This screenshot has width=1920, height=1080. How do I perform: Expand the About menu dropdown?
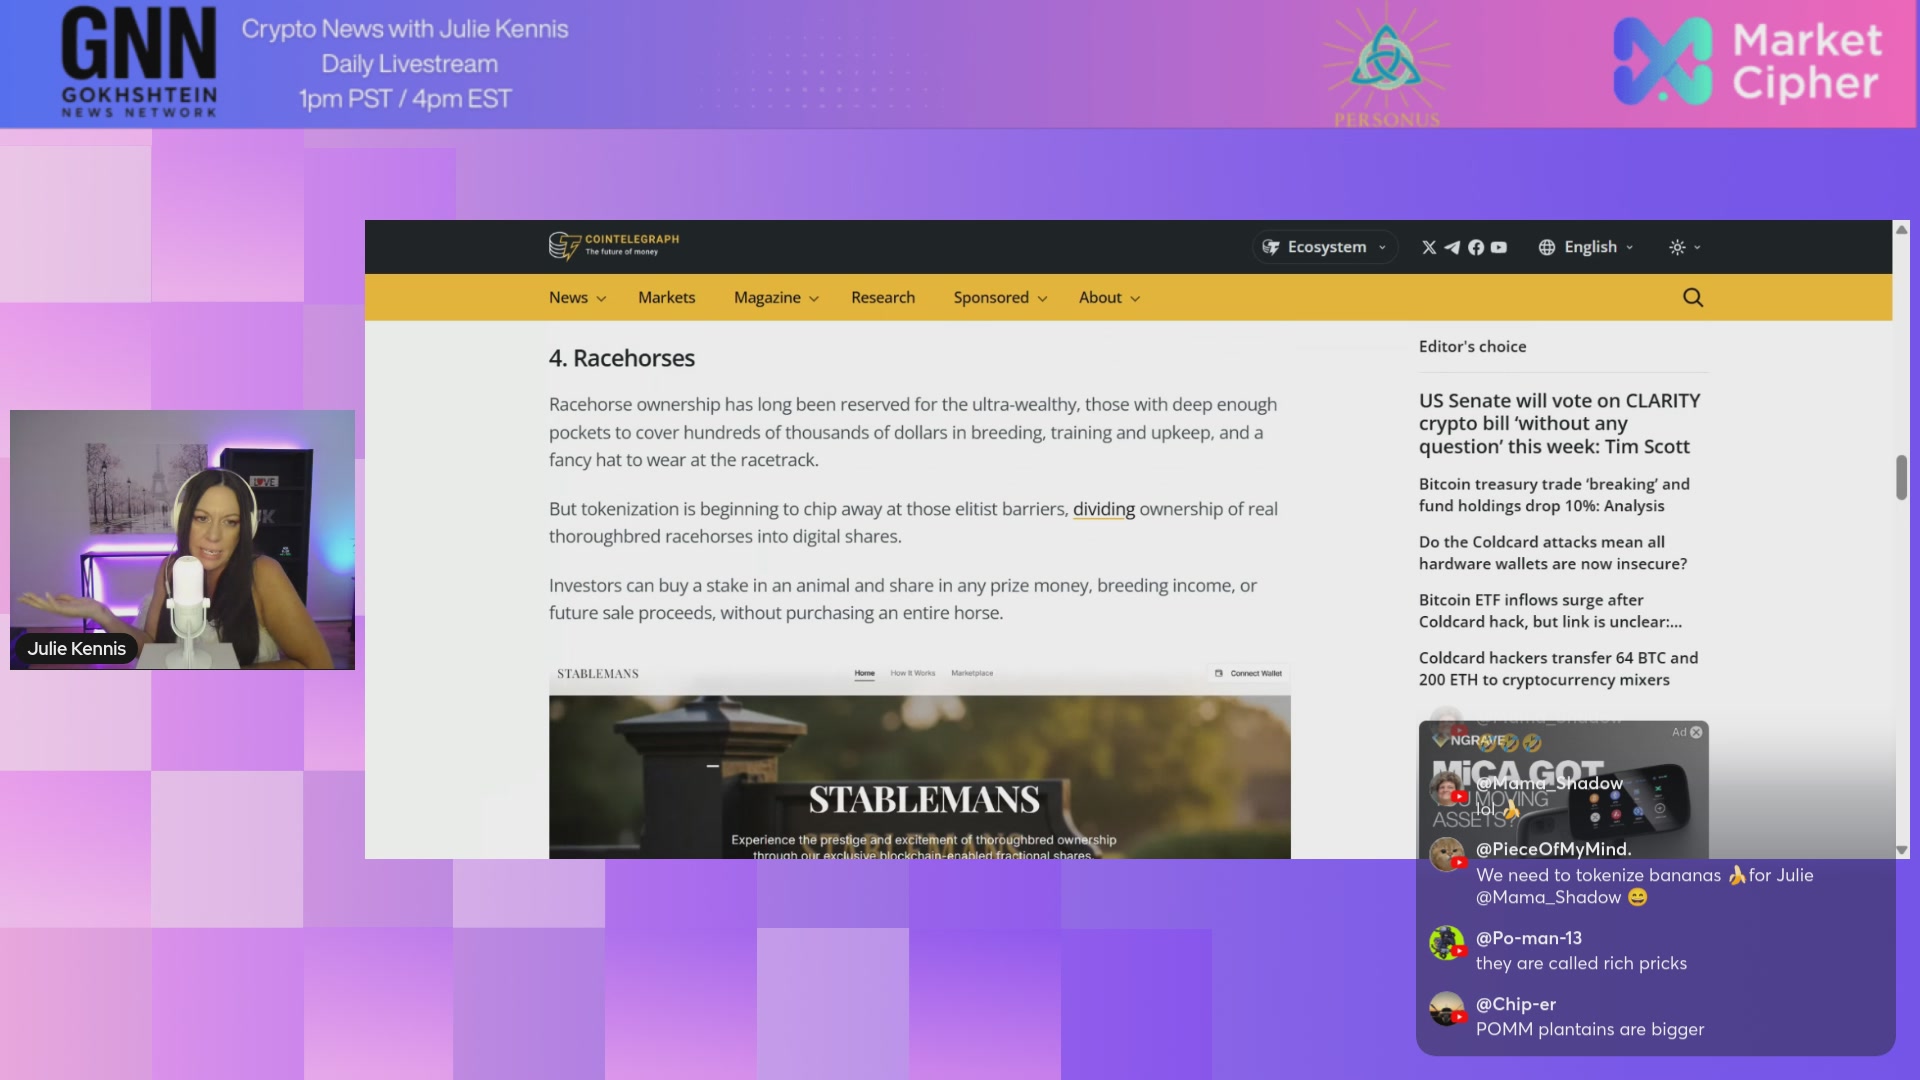click(x=1109, y=298)
